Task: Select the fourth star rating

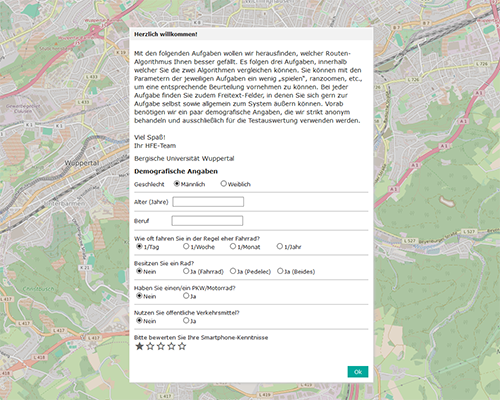Action: pos(171,346)
